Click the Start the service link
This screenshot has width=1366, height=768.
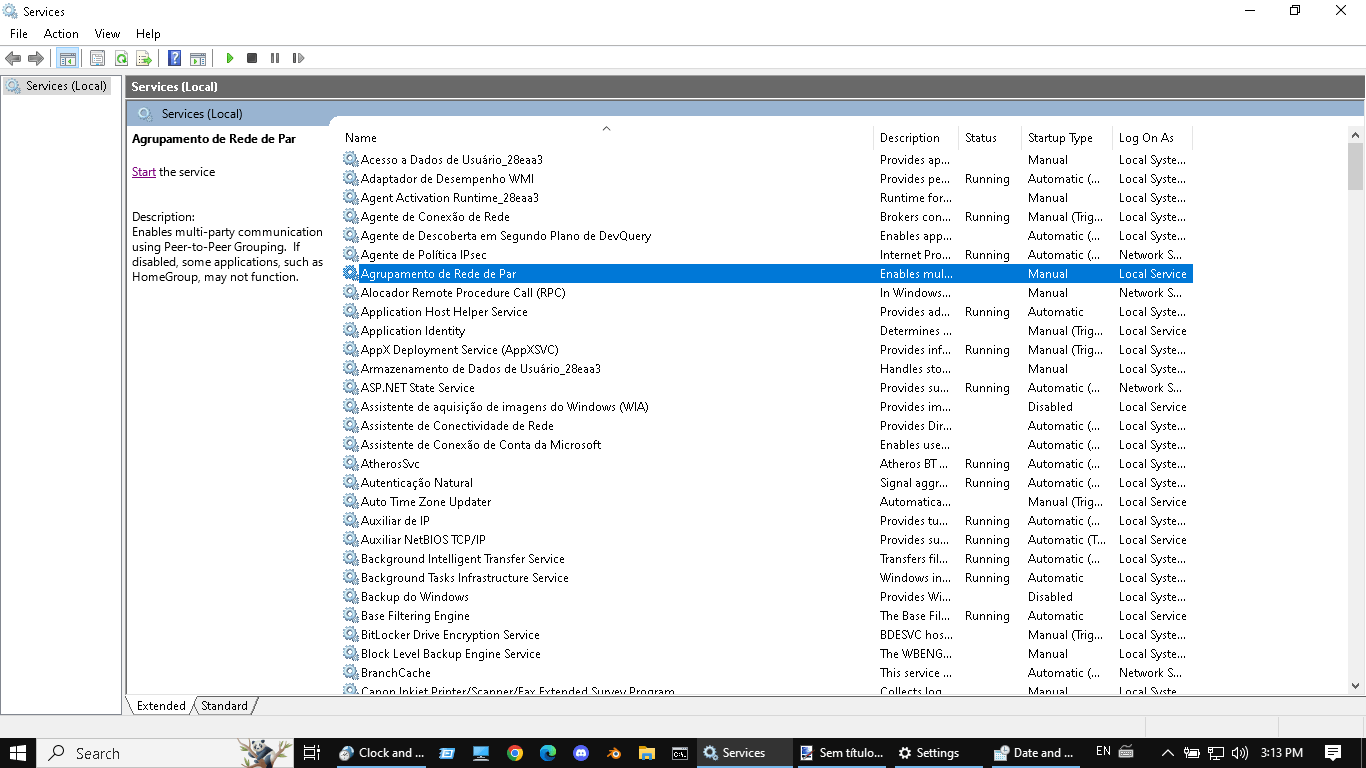click(x=144, y=172)
